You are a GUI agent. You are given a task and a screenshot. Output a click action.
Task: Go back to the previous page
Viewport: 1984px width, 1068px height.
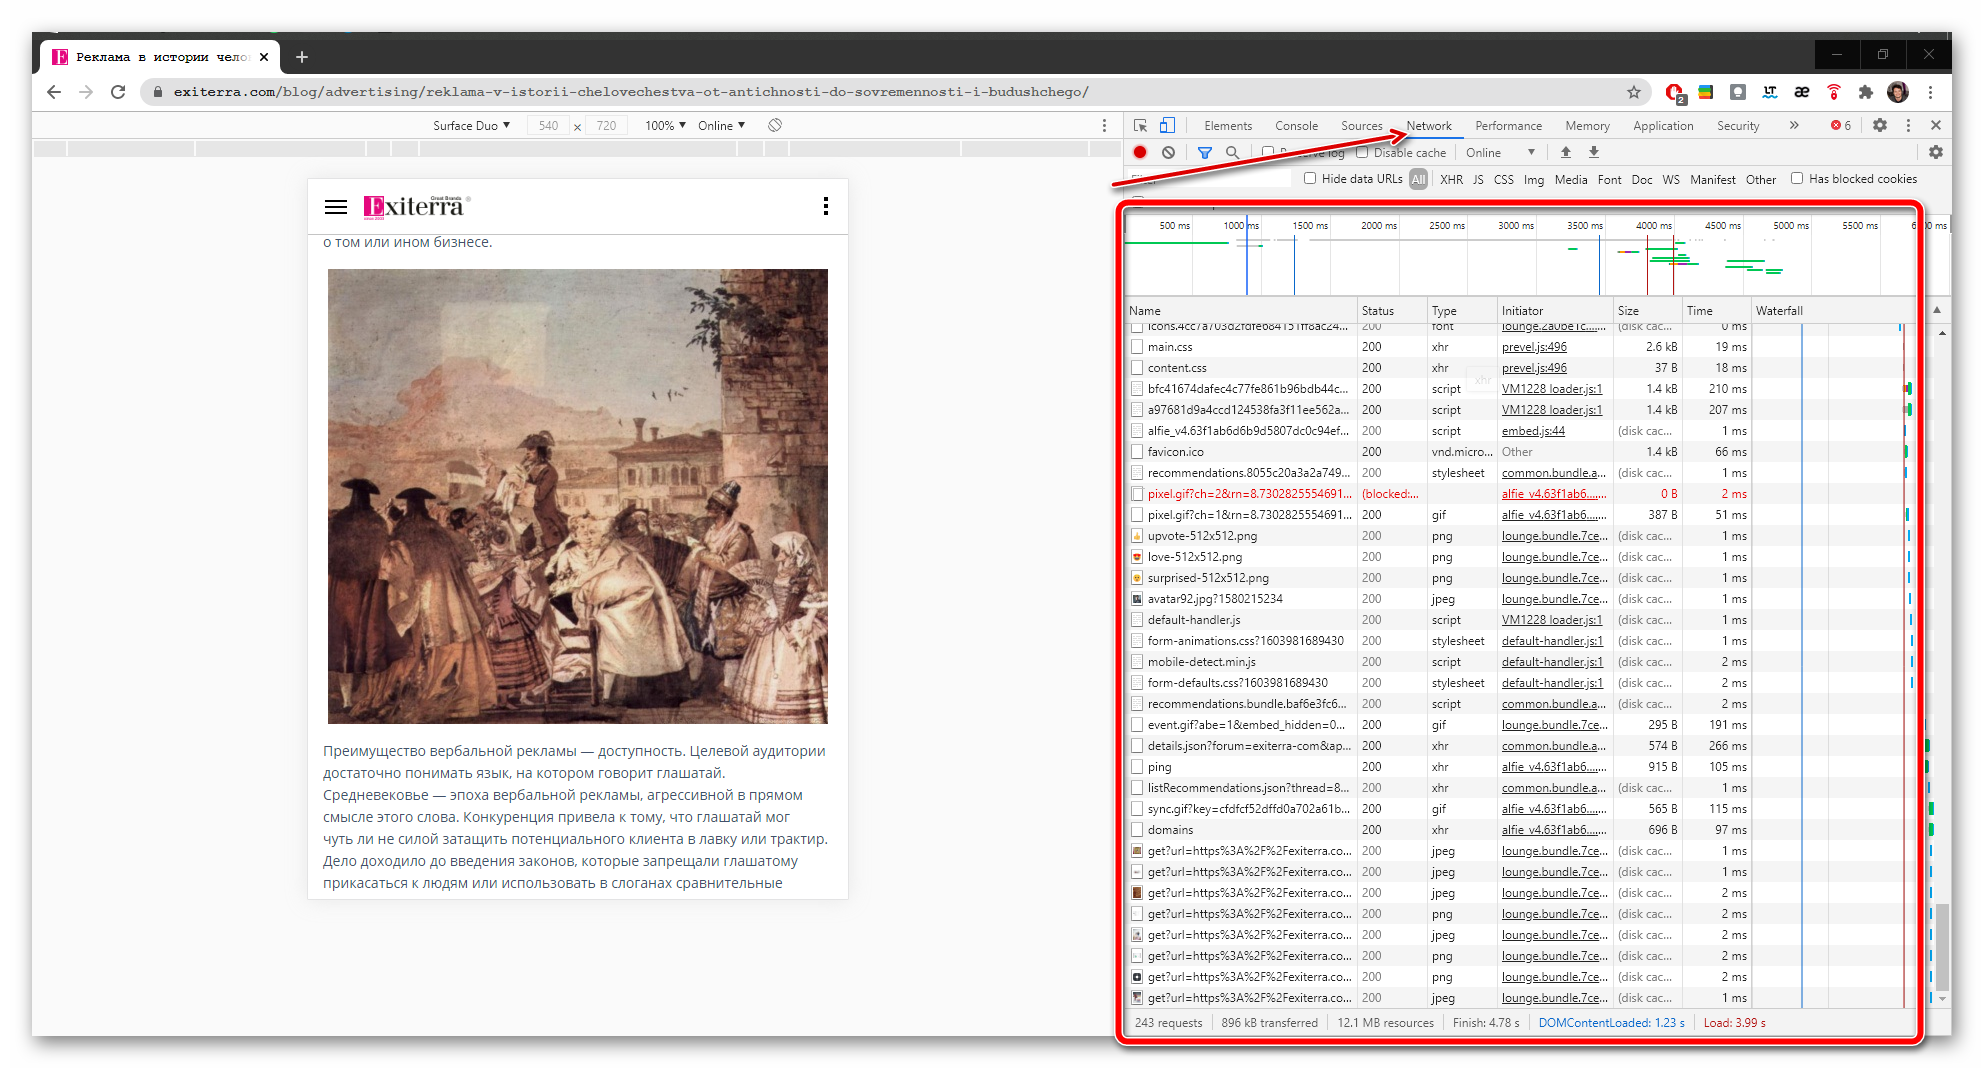click(x=54, y=92)
